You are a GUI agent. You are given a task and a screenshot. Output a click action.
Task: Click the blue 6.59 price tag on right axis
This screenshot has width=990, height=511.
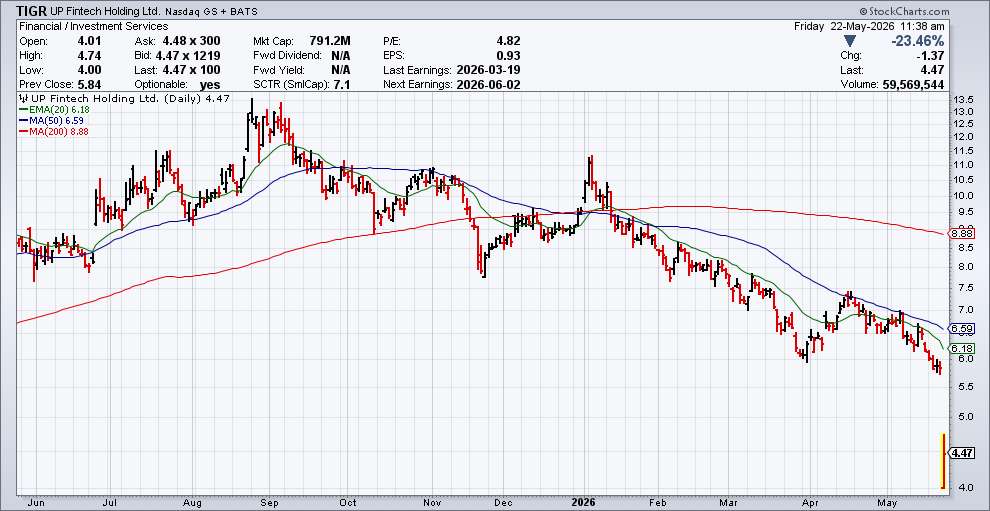[x=962, y=328]
